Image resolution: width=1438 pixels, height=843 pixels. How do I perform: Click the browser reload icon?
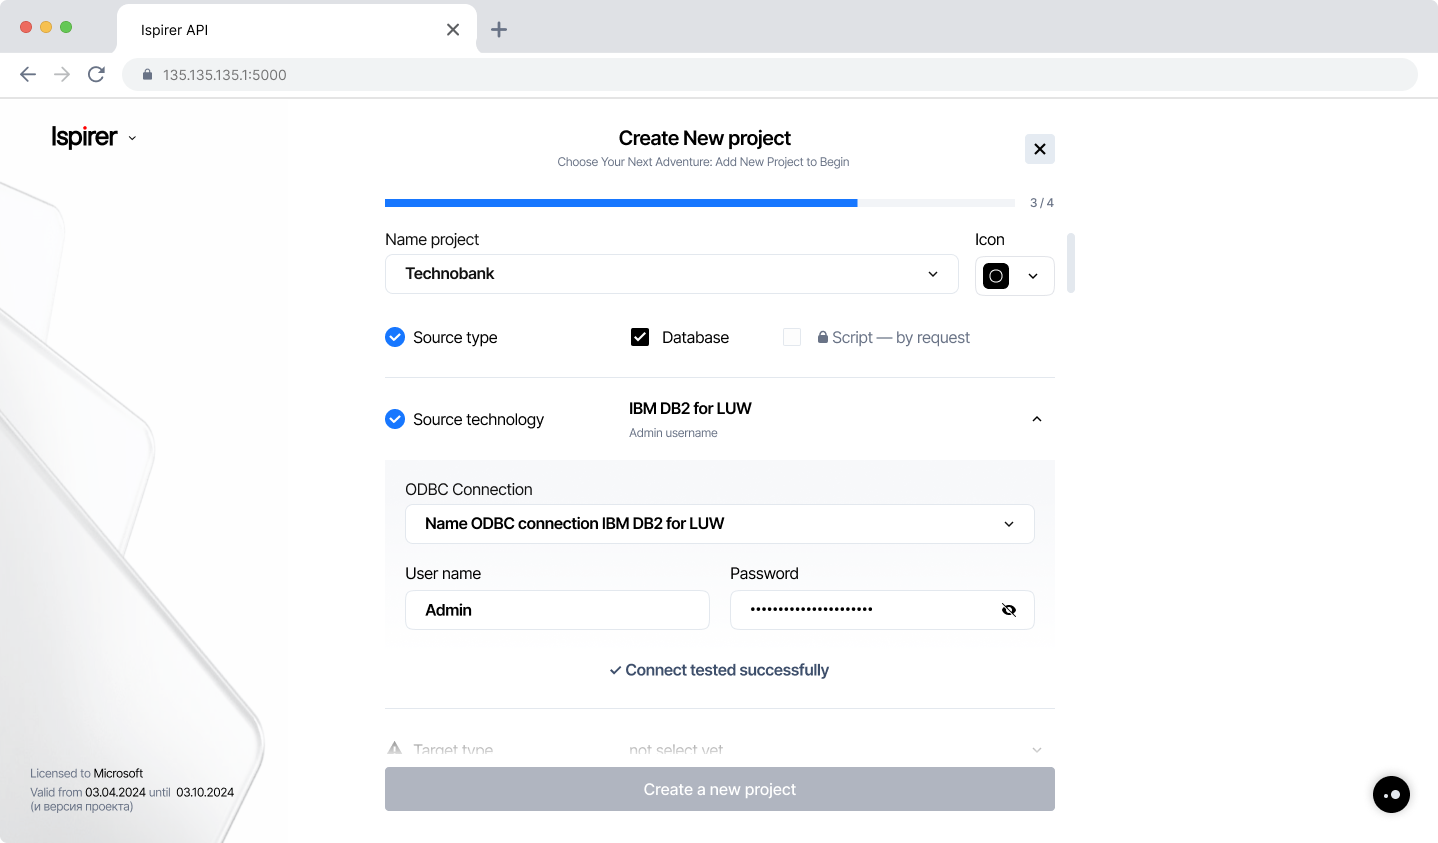click(x=96, y=74)
